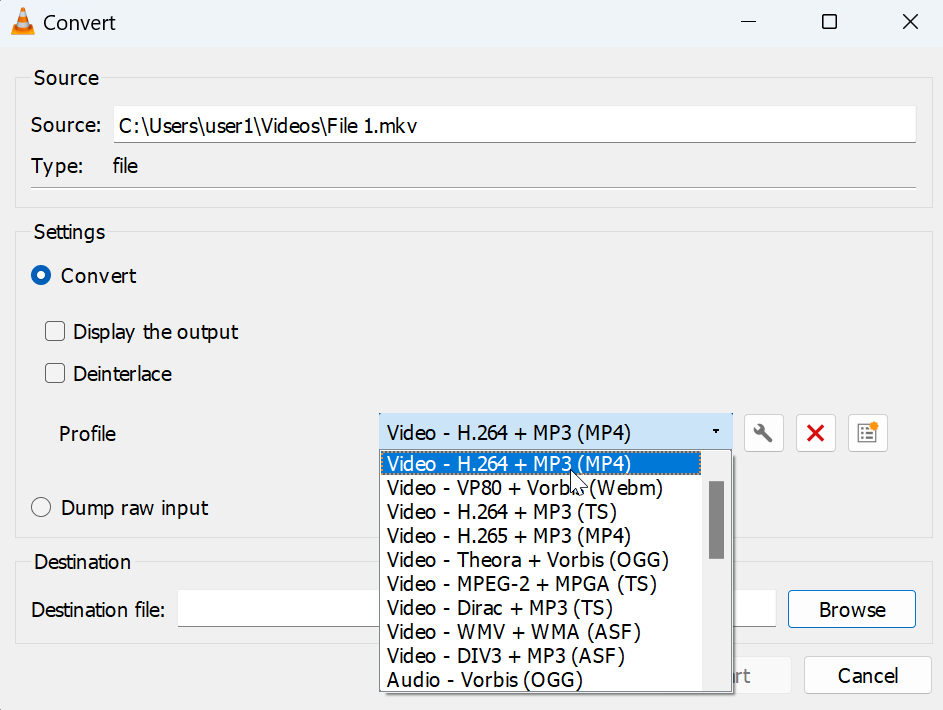943x710 pixels.
Task: Minimize the Convert dialog window
Action: click(748, 22)
